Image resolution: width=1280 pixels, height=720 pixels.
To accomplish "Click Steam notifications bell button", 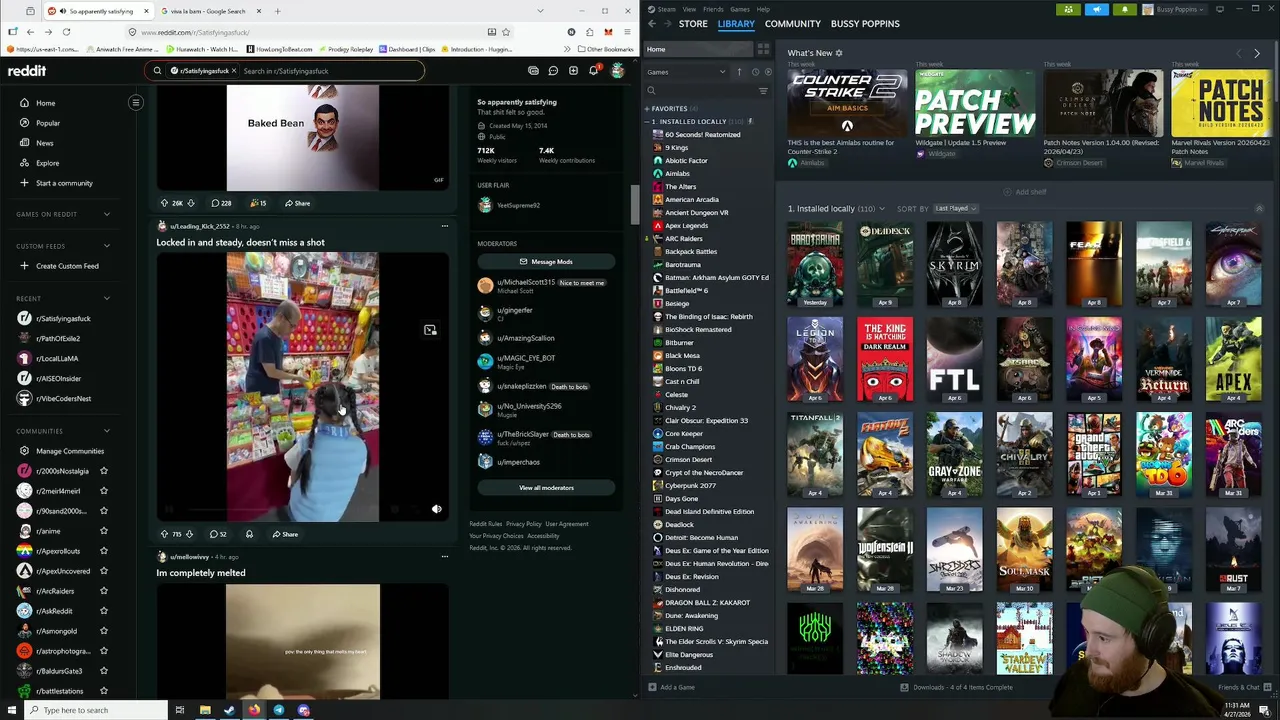I will point(1125,9).
